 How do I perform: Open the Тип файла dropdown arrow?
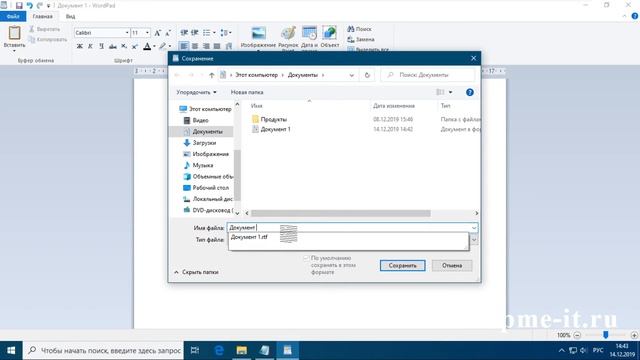(x=474, y=240)
